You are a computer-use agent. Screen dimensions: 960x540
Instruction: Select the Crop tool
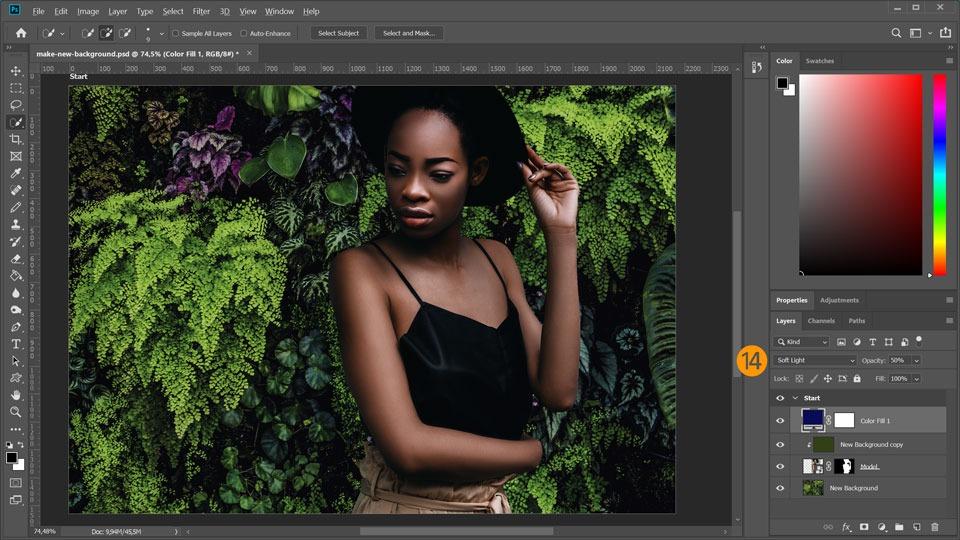tap(16, 139)
